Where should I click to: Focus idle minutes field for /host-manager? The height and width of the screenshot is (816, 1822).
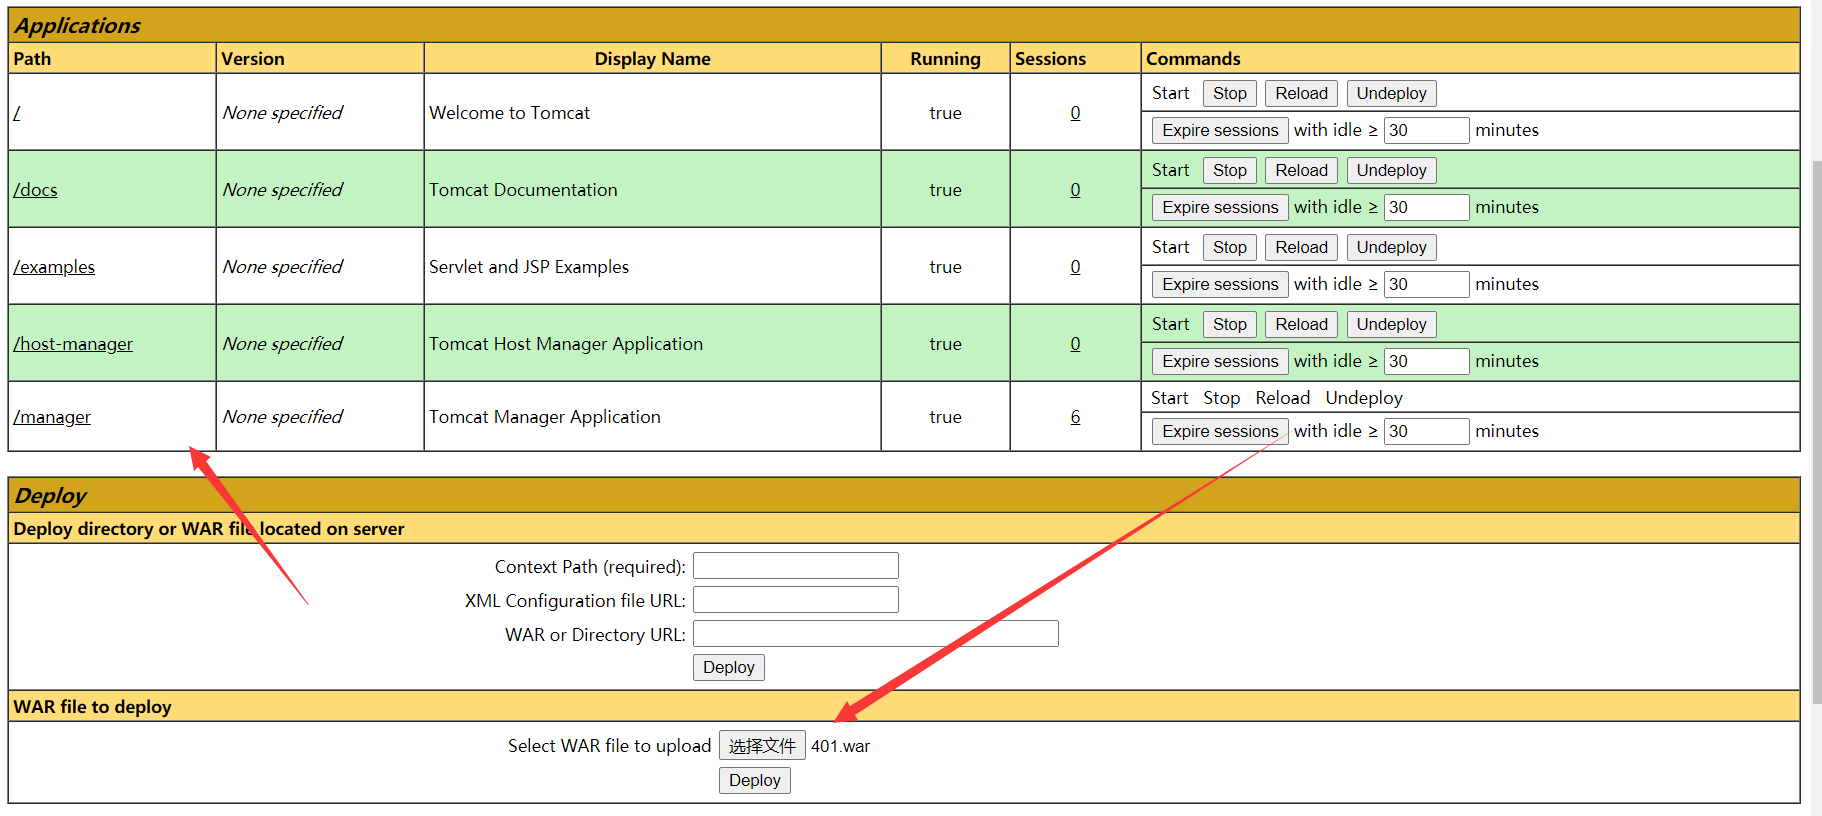tap(1426, 361)
